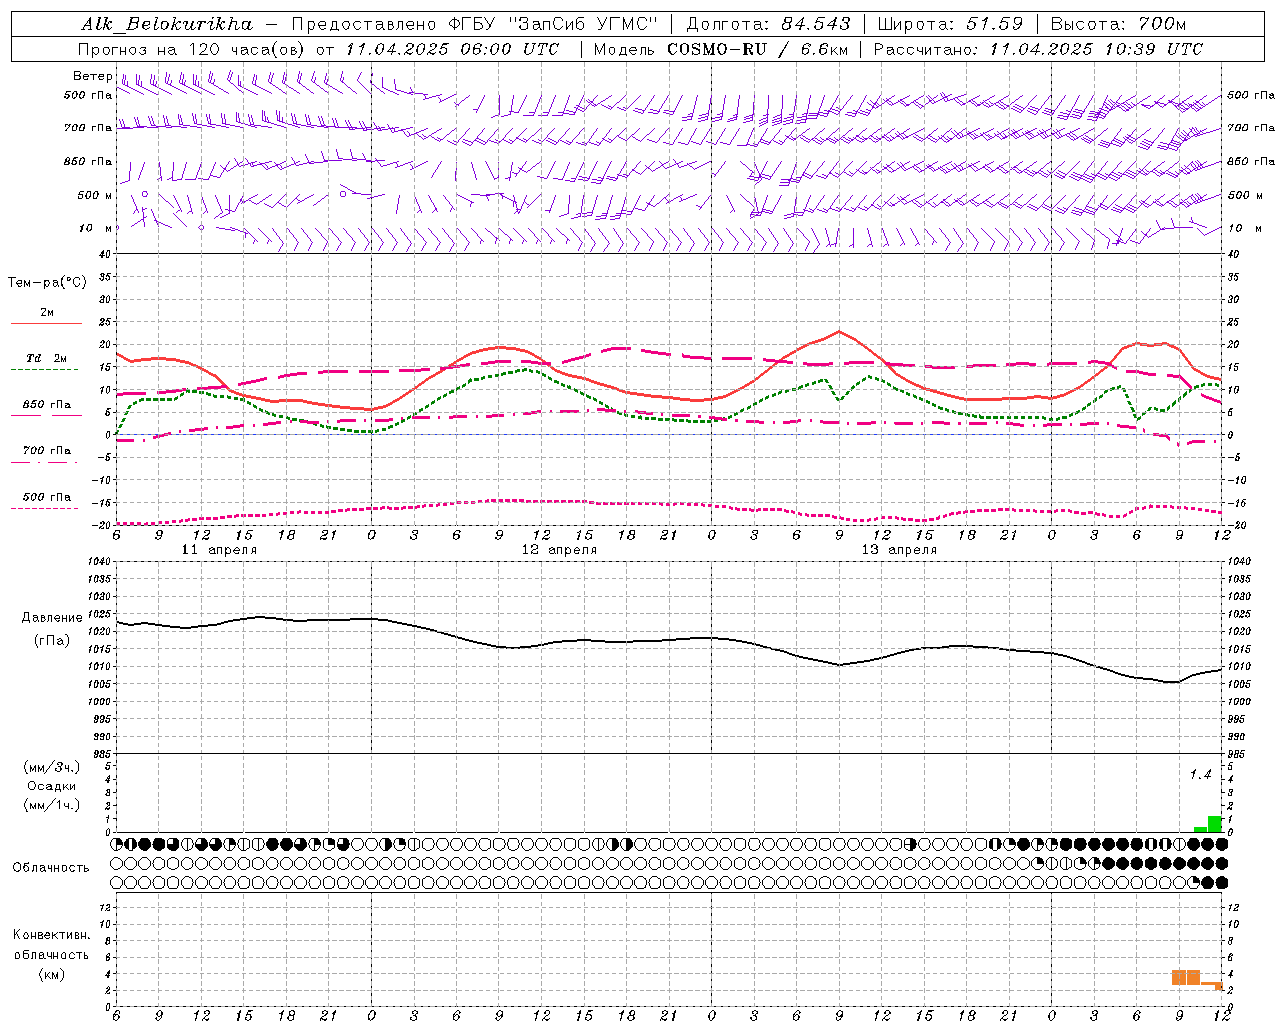Image resolution: width=1280 pixels, height=1024 pixels.
Task: Click the '(мм/3ч.)' unit label
Action: [52, 767]
